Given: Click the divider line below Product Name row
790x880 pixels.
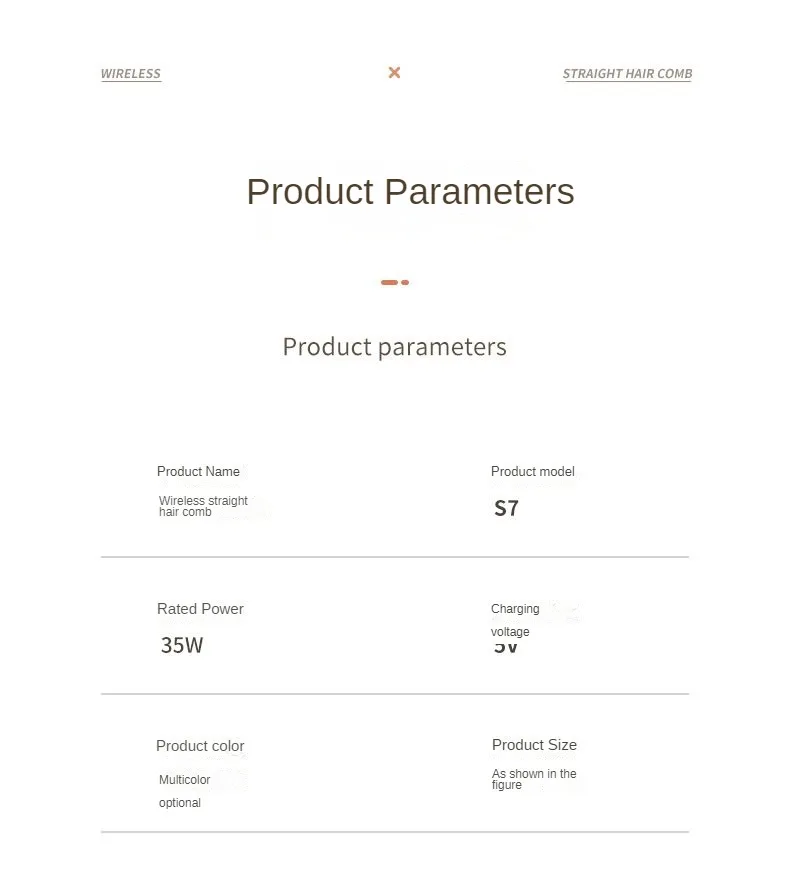Looking at the screenshot, I should [394, 557].
